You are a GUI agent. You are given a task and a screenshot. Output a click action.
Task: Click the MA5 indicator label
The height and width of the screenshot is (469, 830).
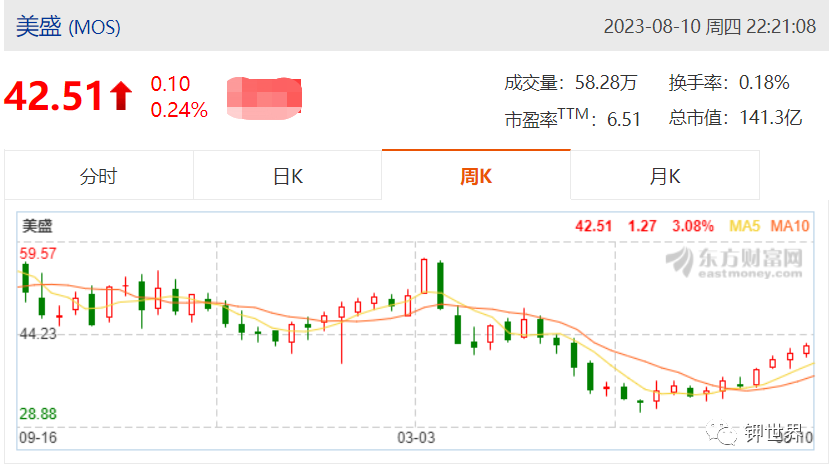(x=744, y=226)
